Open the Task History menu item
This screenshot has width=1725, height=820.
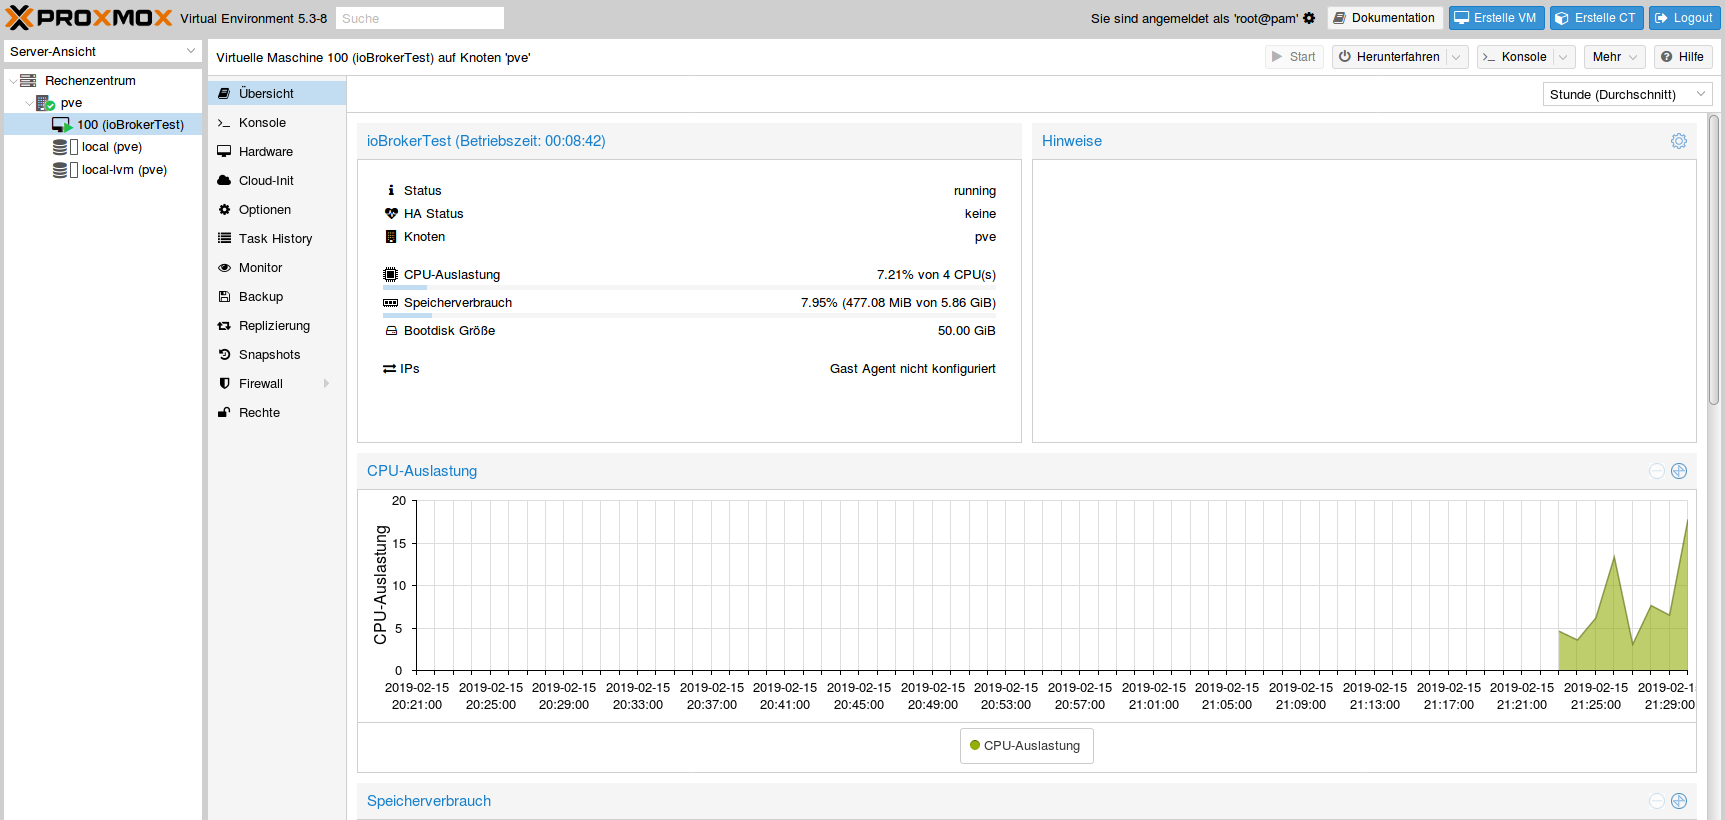pos(277,239)
